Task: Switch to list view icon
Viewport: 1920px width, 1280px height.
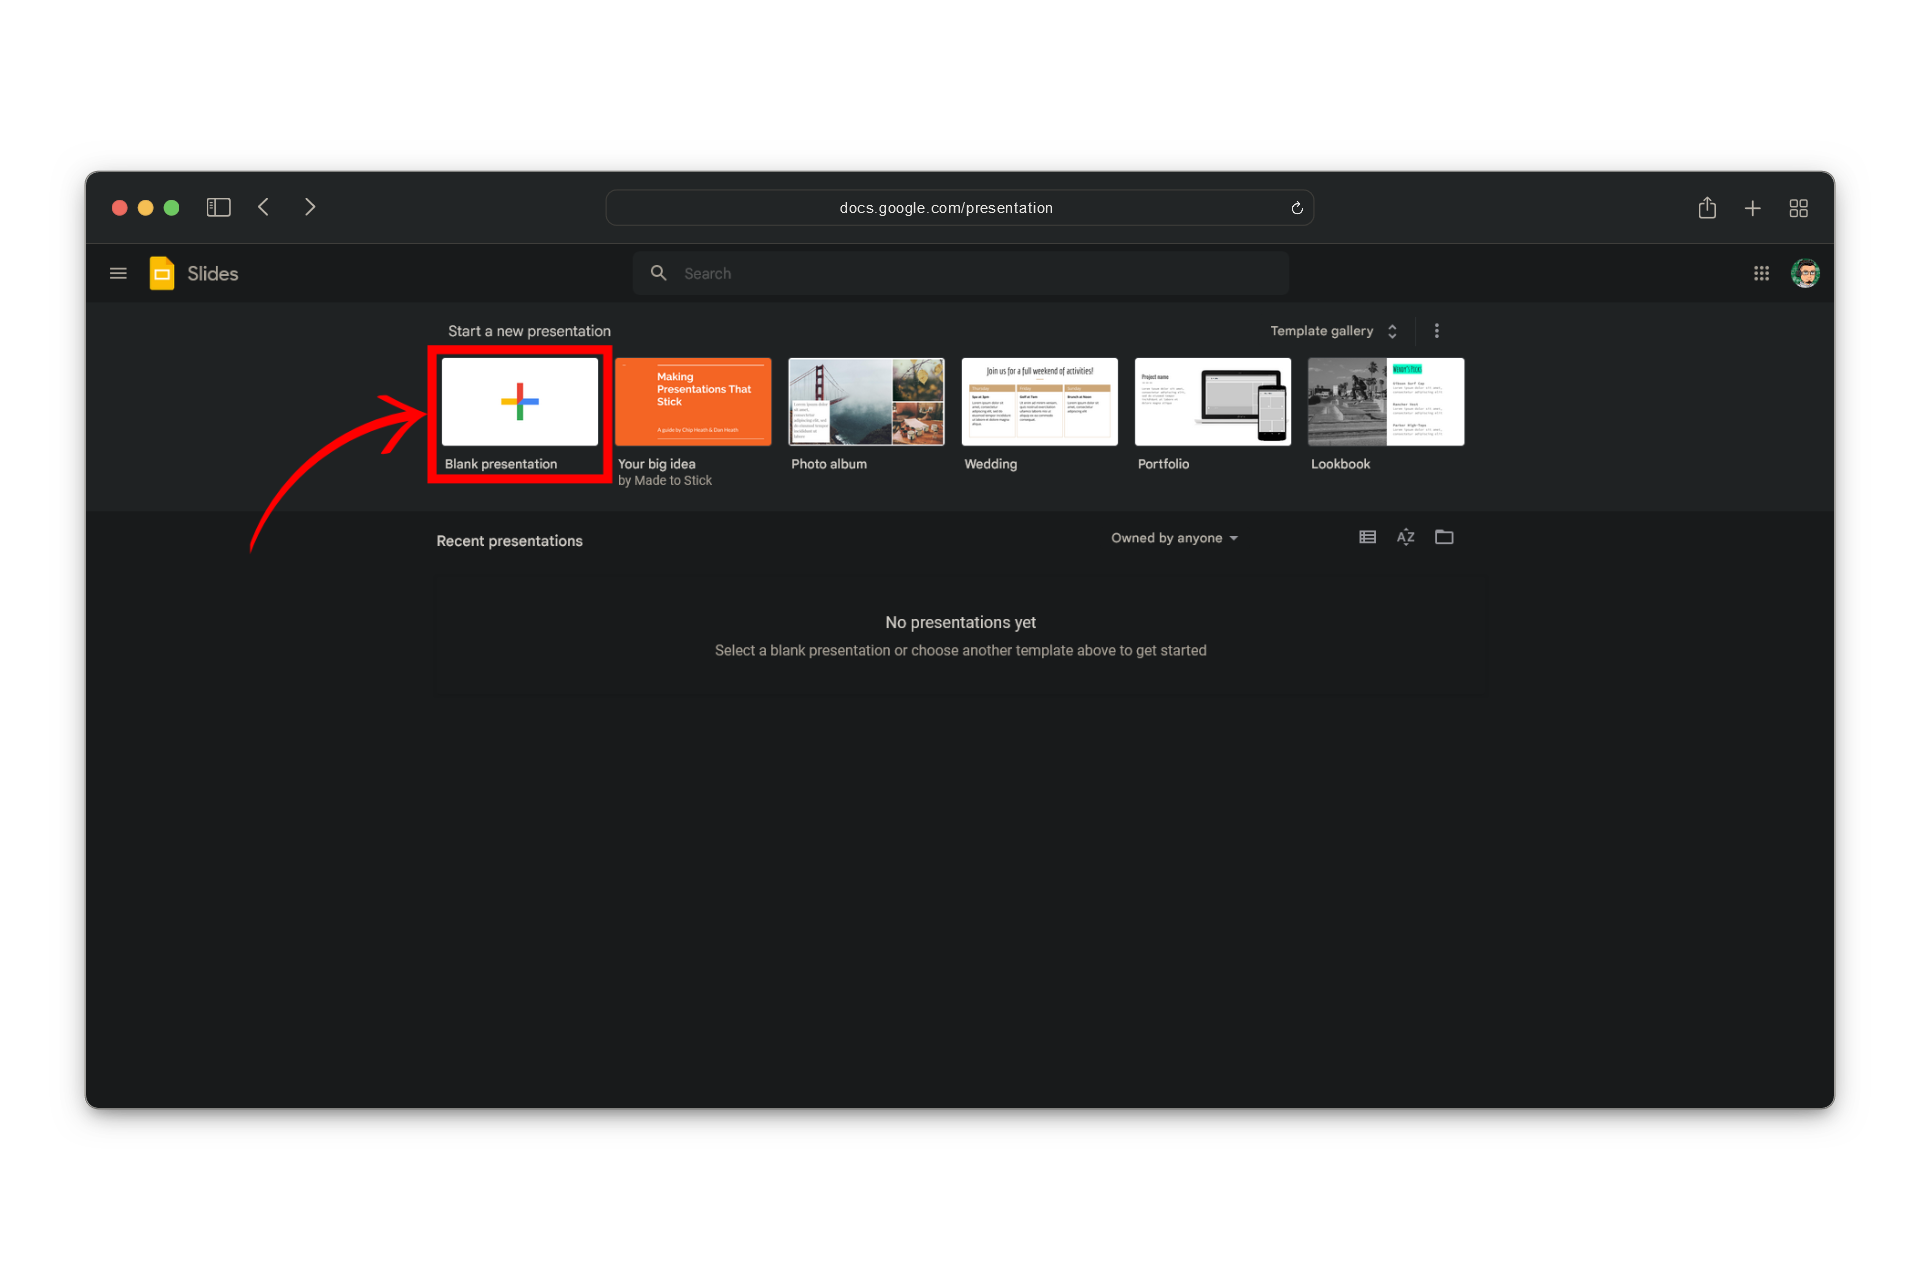Action: (x=1367, y=537)
